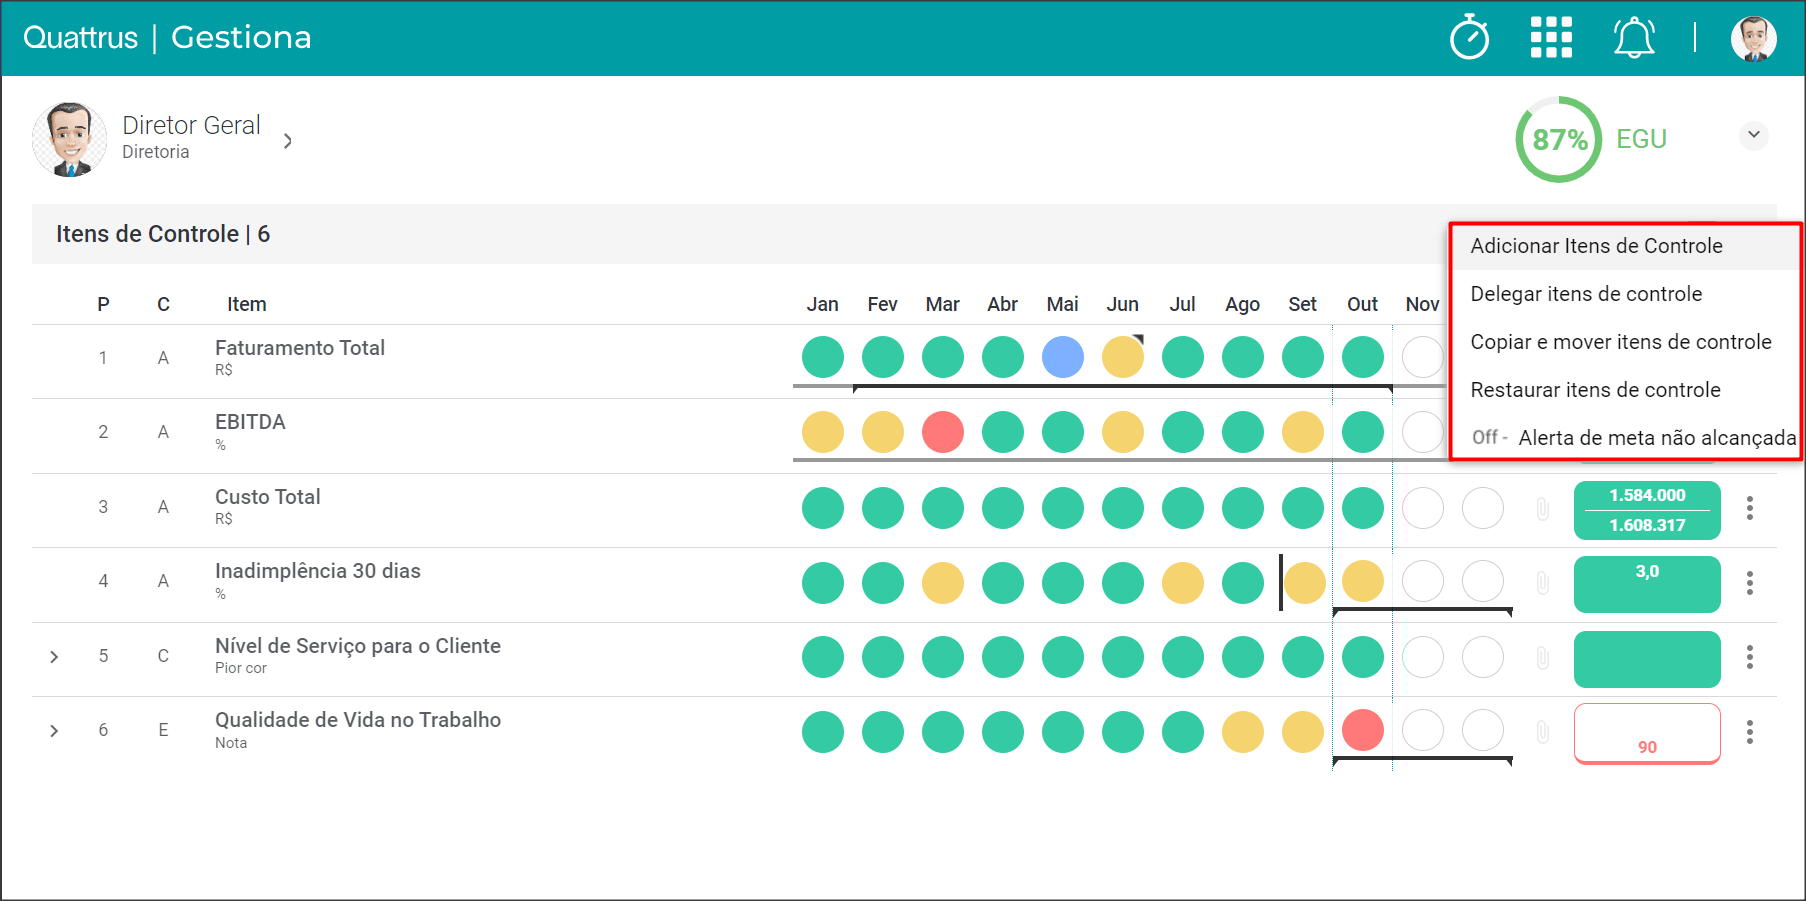
Task: Open the apps grid menu
Action: [1551, 37]
